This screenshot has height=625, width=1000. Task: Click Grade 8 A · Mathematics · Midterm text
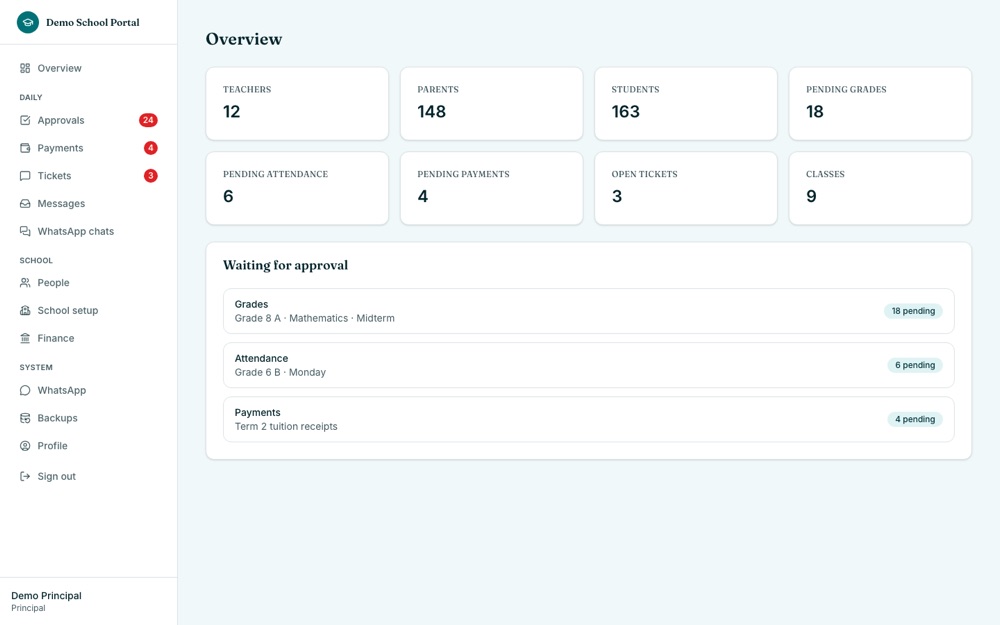(314, 318)
